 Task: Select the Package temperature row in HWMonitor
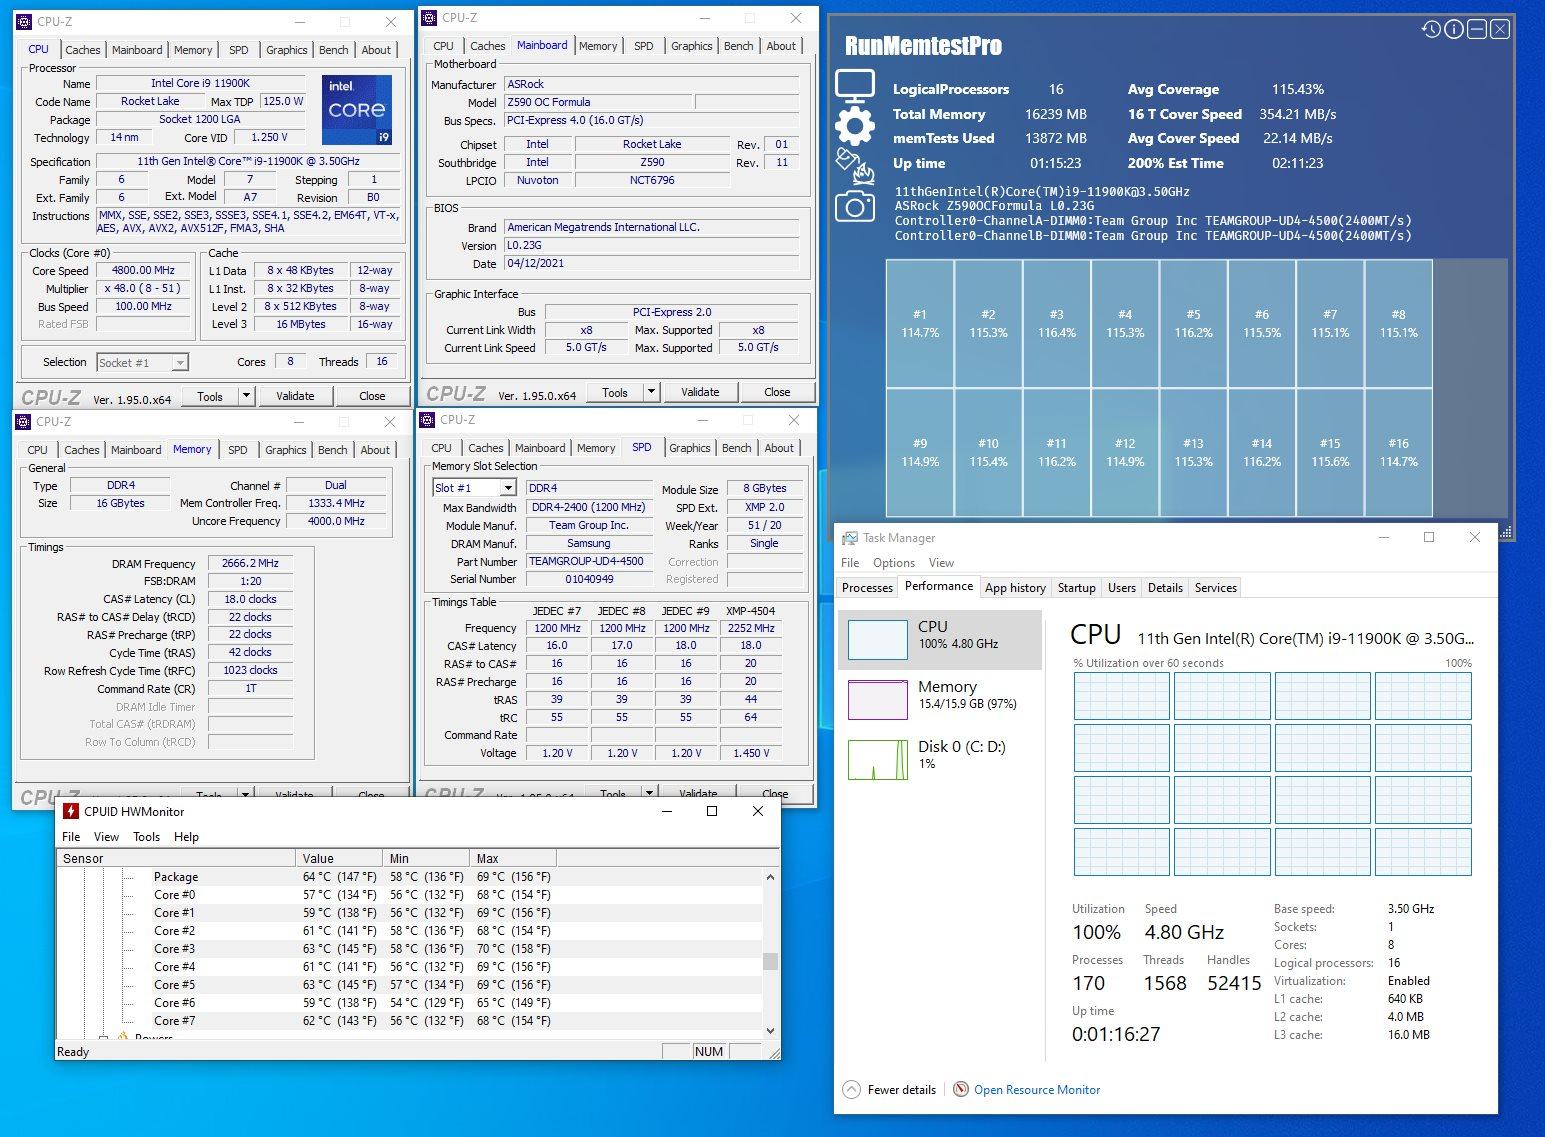[x=409, y=877]
